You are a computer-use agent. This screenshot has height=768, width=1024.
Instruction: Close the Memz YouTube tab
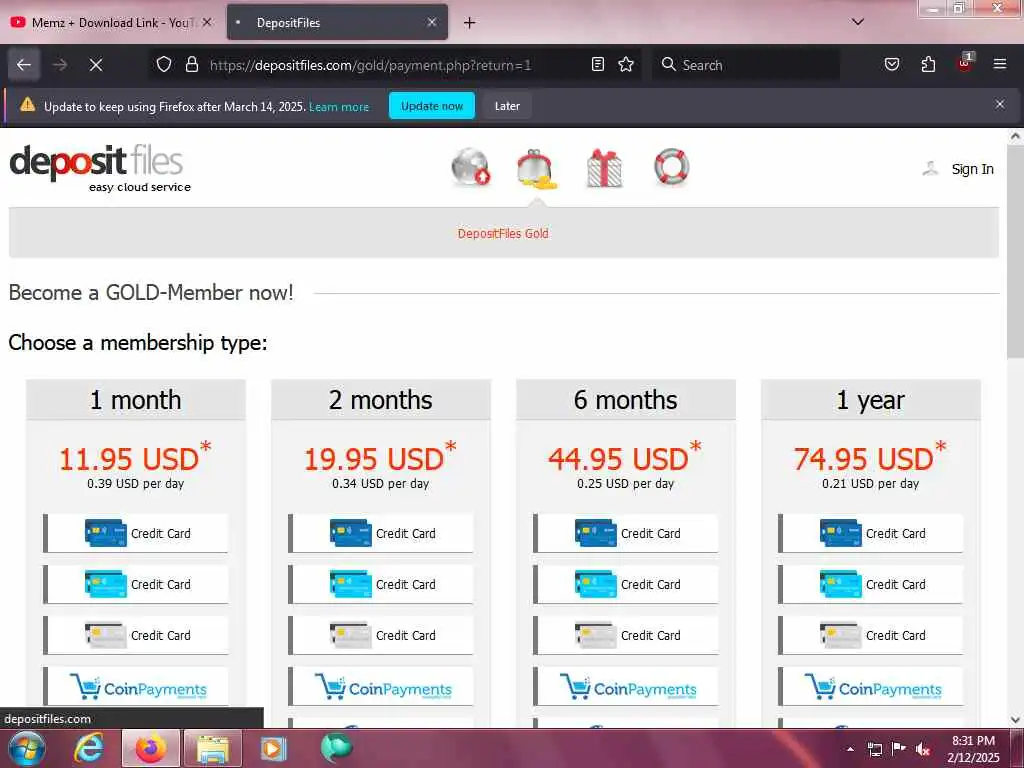coord(207,22)
